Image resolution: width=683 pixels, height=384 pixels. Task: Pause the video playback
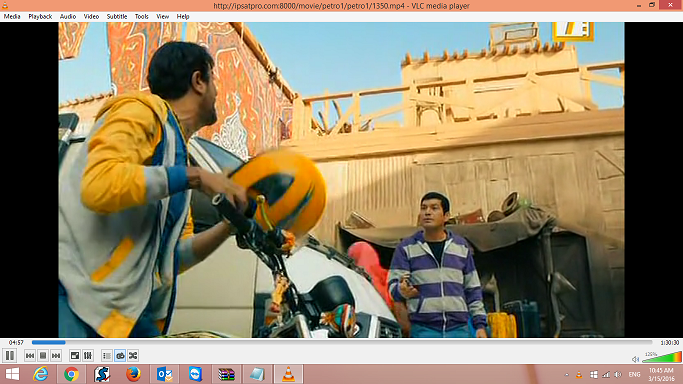10,356
